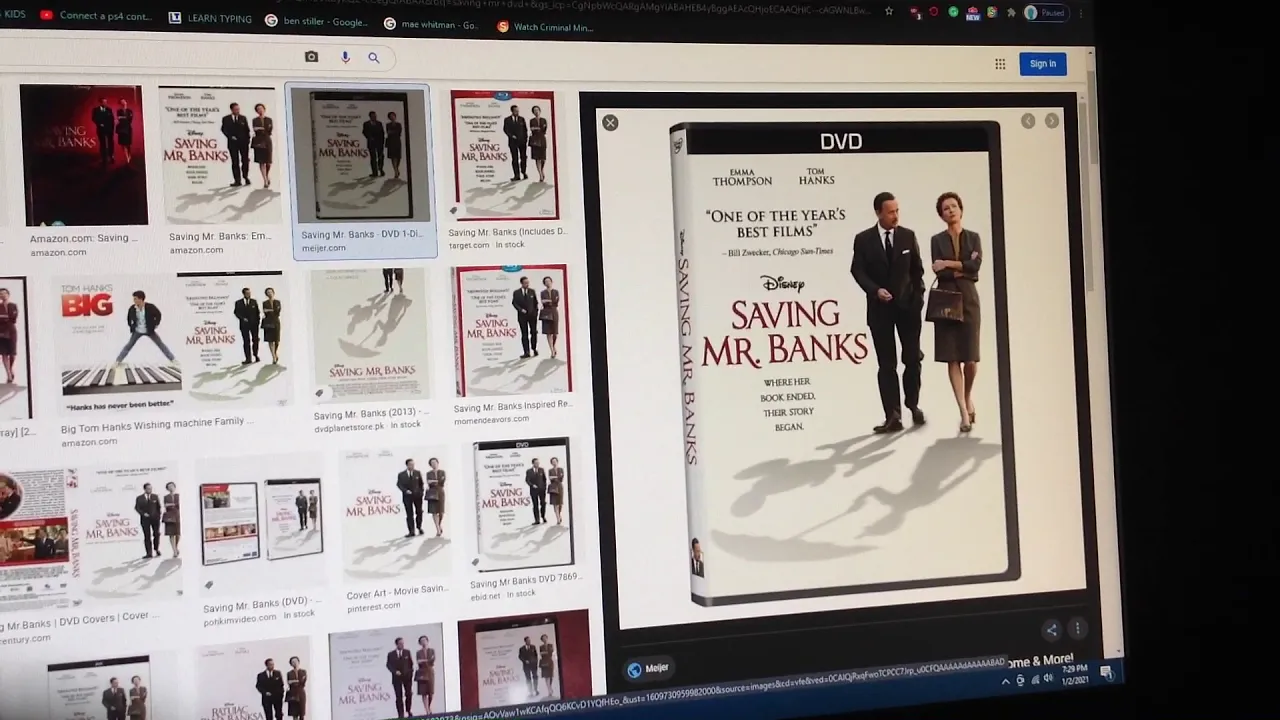Click the Sign in button
The width and height of the screenshot is (1280, 720).
click(x=1042, y=64)
